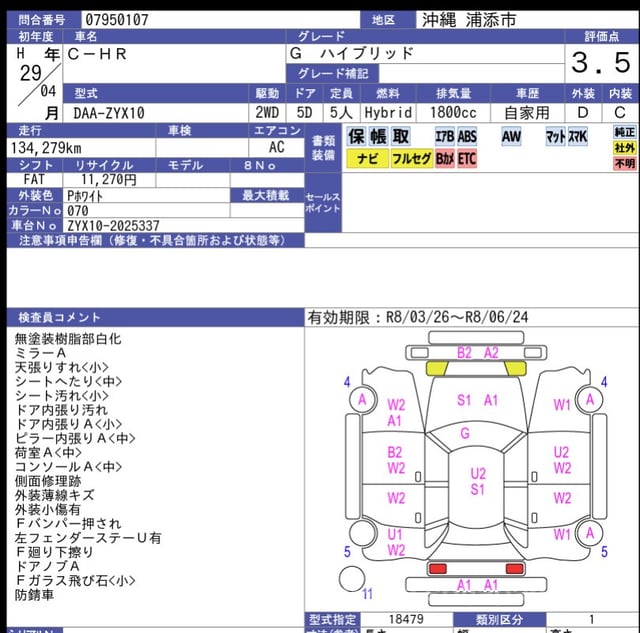Click the spare tire circle labeled 11
This screenshot has width=640, height=633.
(x=352, y=578)
